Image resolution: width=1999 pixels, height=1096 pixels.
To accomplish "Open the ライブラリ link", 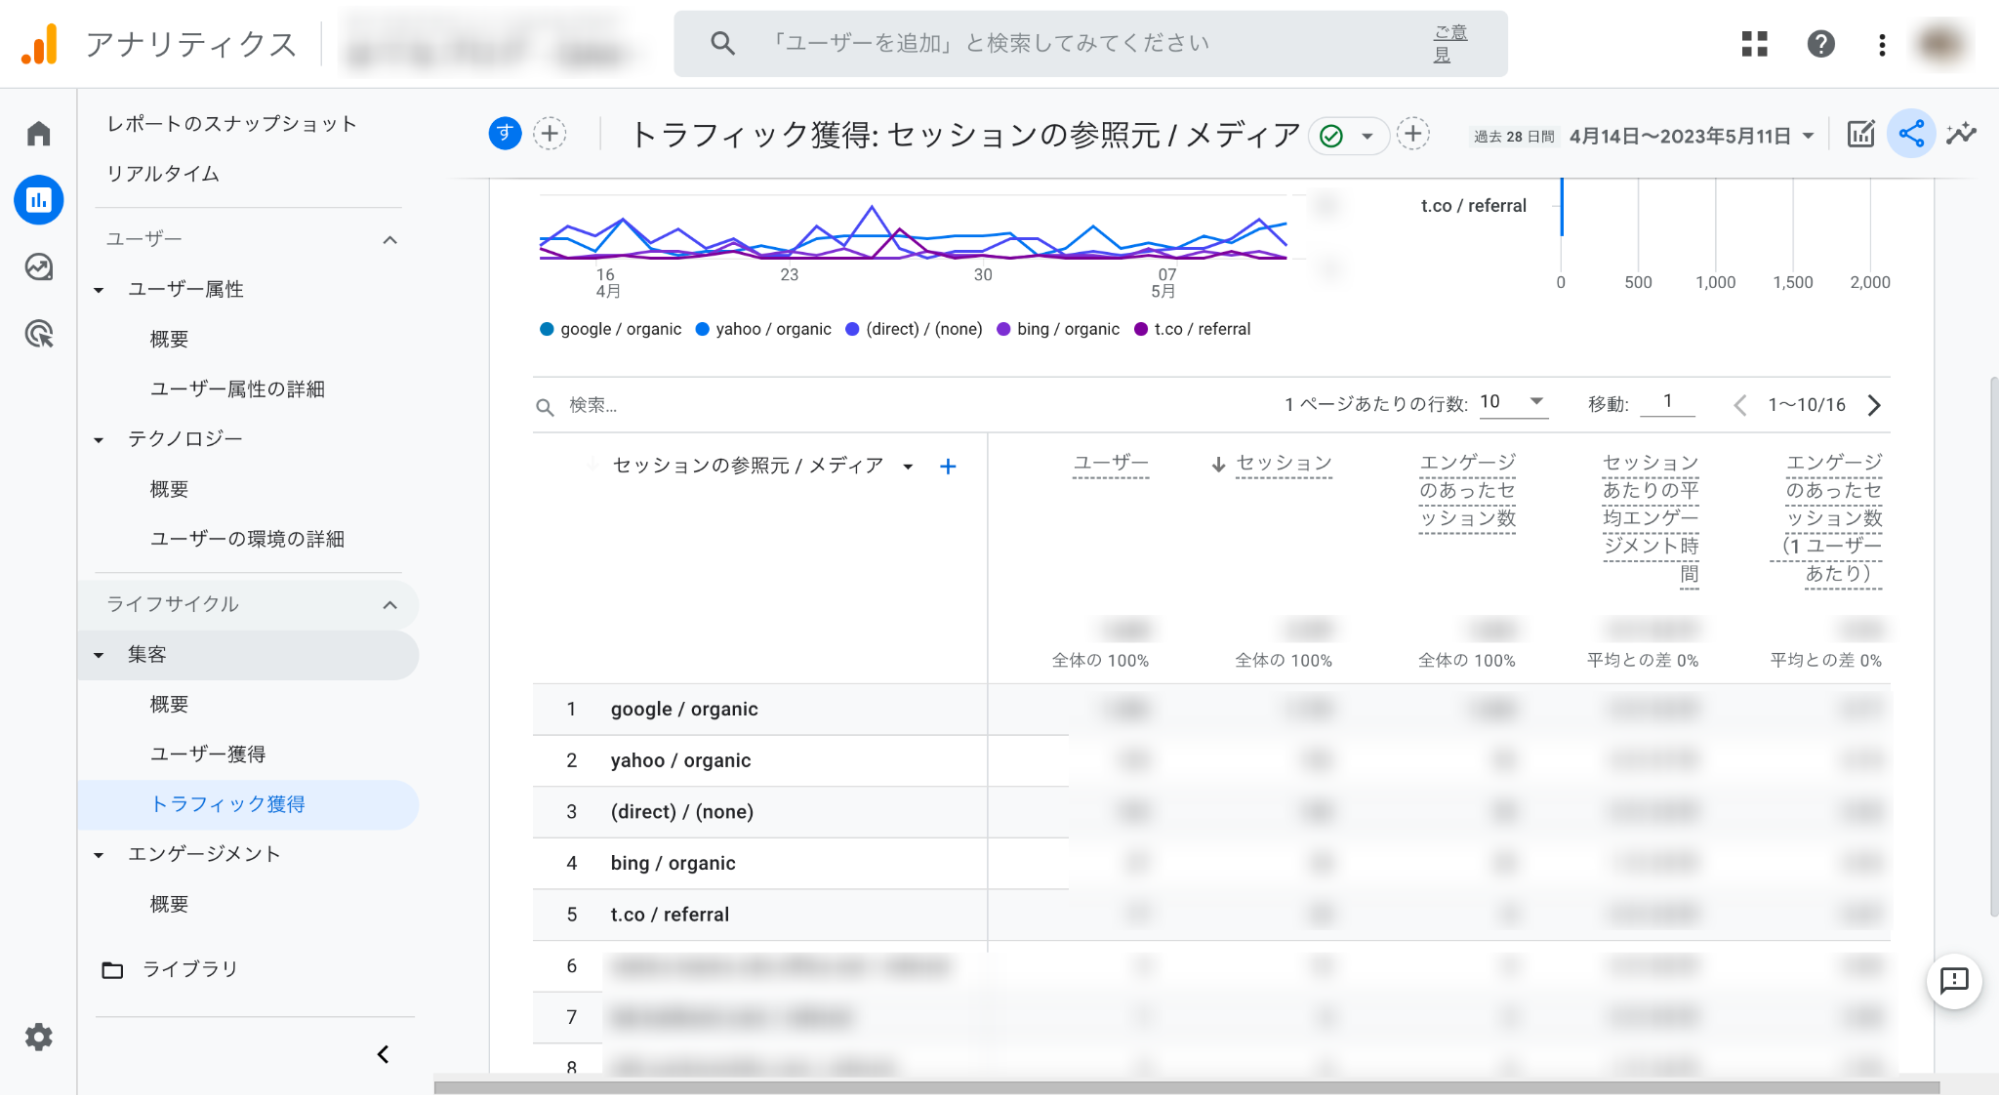I will tap(190, 968).
